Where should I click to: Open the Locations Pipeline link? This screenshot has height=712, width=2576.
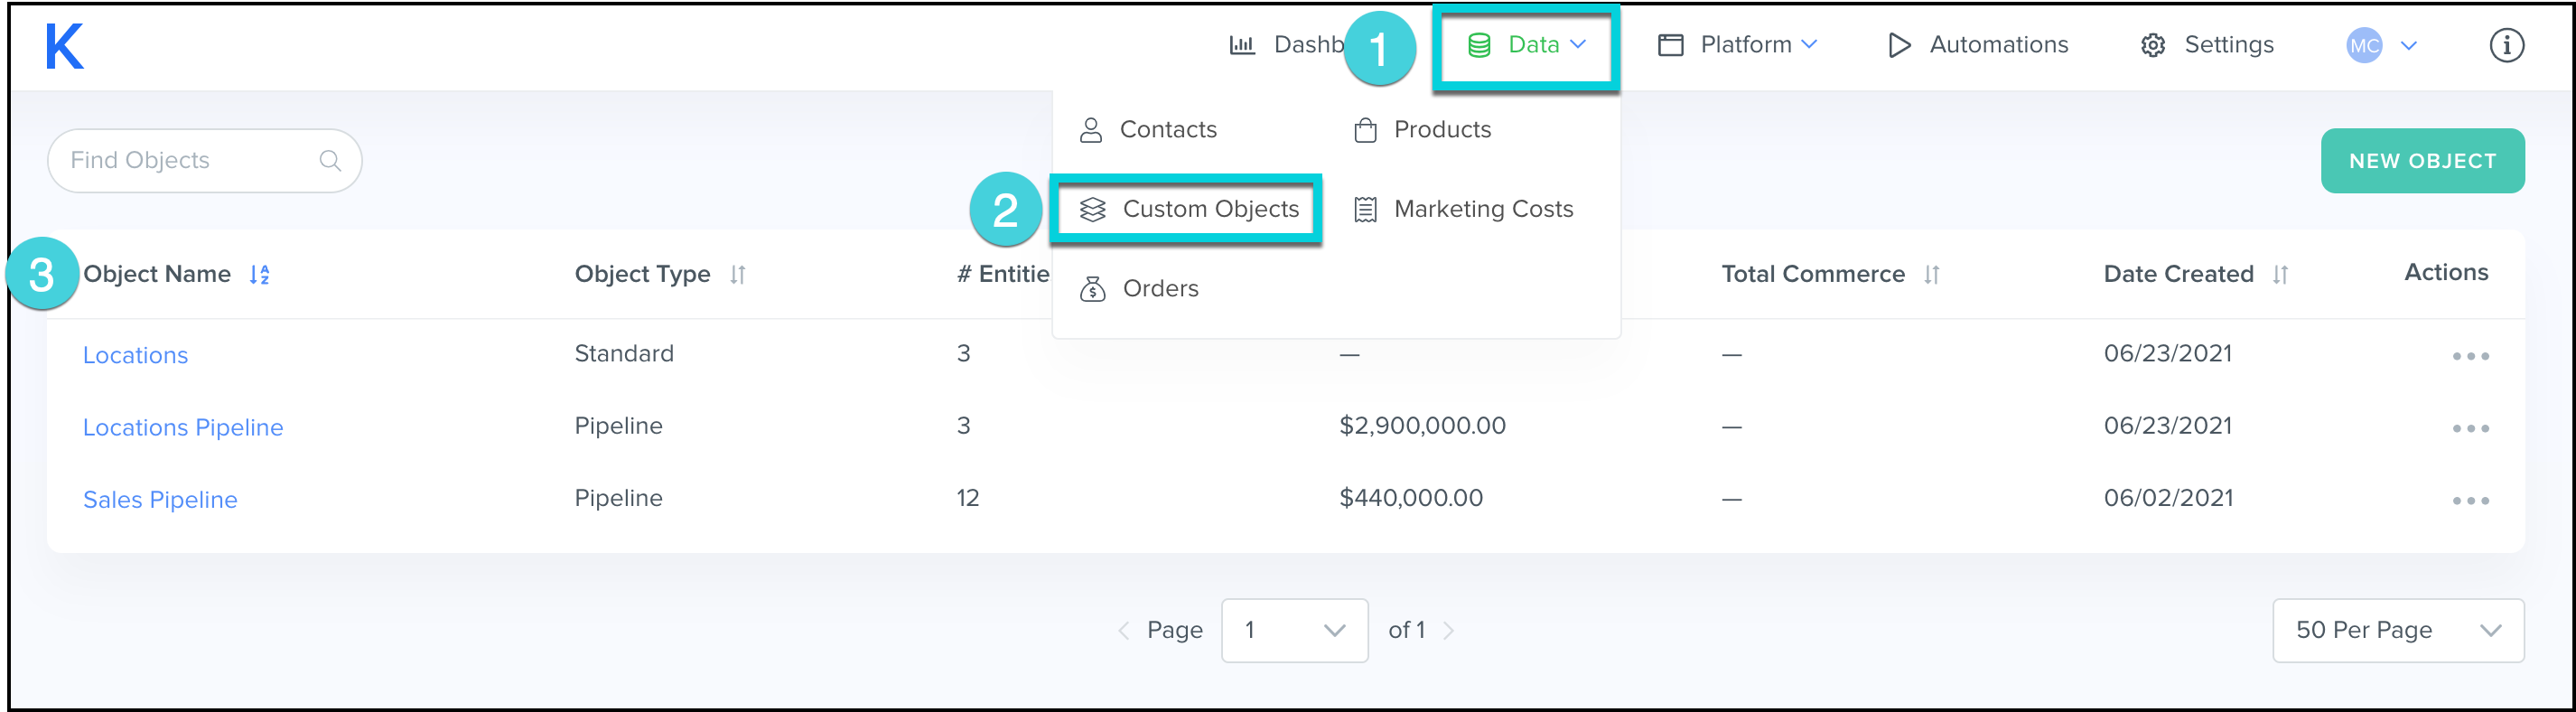(x=183, y=428)
